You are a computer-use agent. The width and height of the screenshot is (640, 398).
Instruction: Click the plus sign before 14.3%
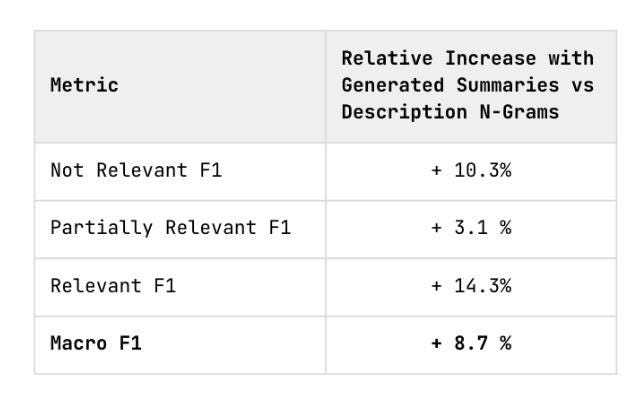[x=436, y=286]
